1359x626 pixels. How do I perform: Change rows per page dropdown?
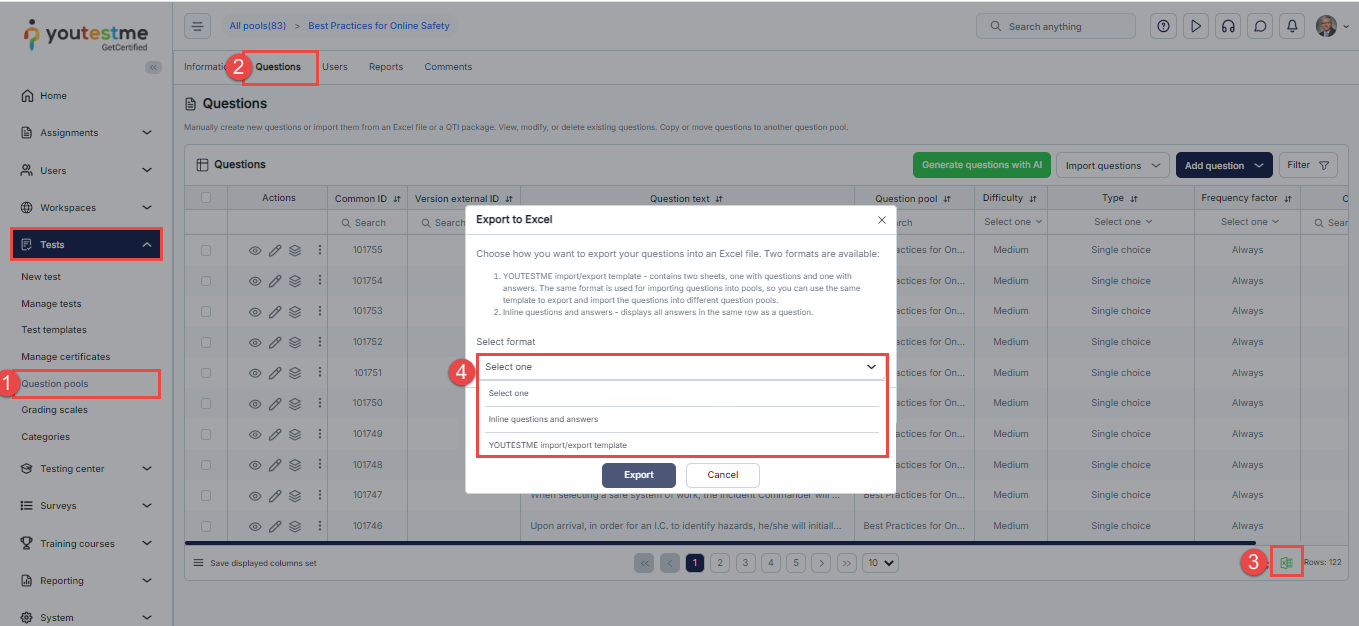tap(880, 563)
